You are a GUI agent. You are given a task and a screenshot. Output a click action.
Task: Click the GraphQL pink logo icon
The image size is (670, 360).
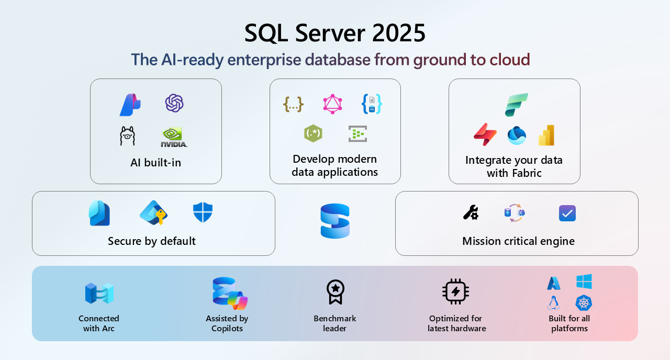coord(332,104)
